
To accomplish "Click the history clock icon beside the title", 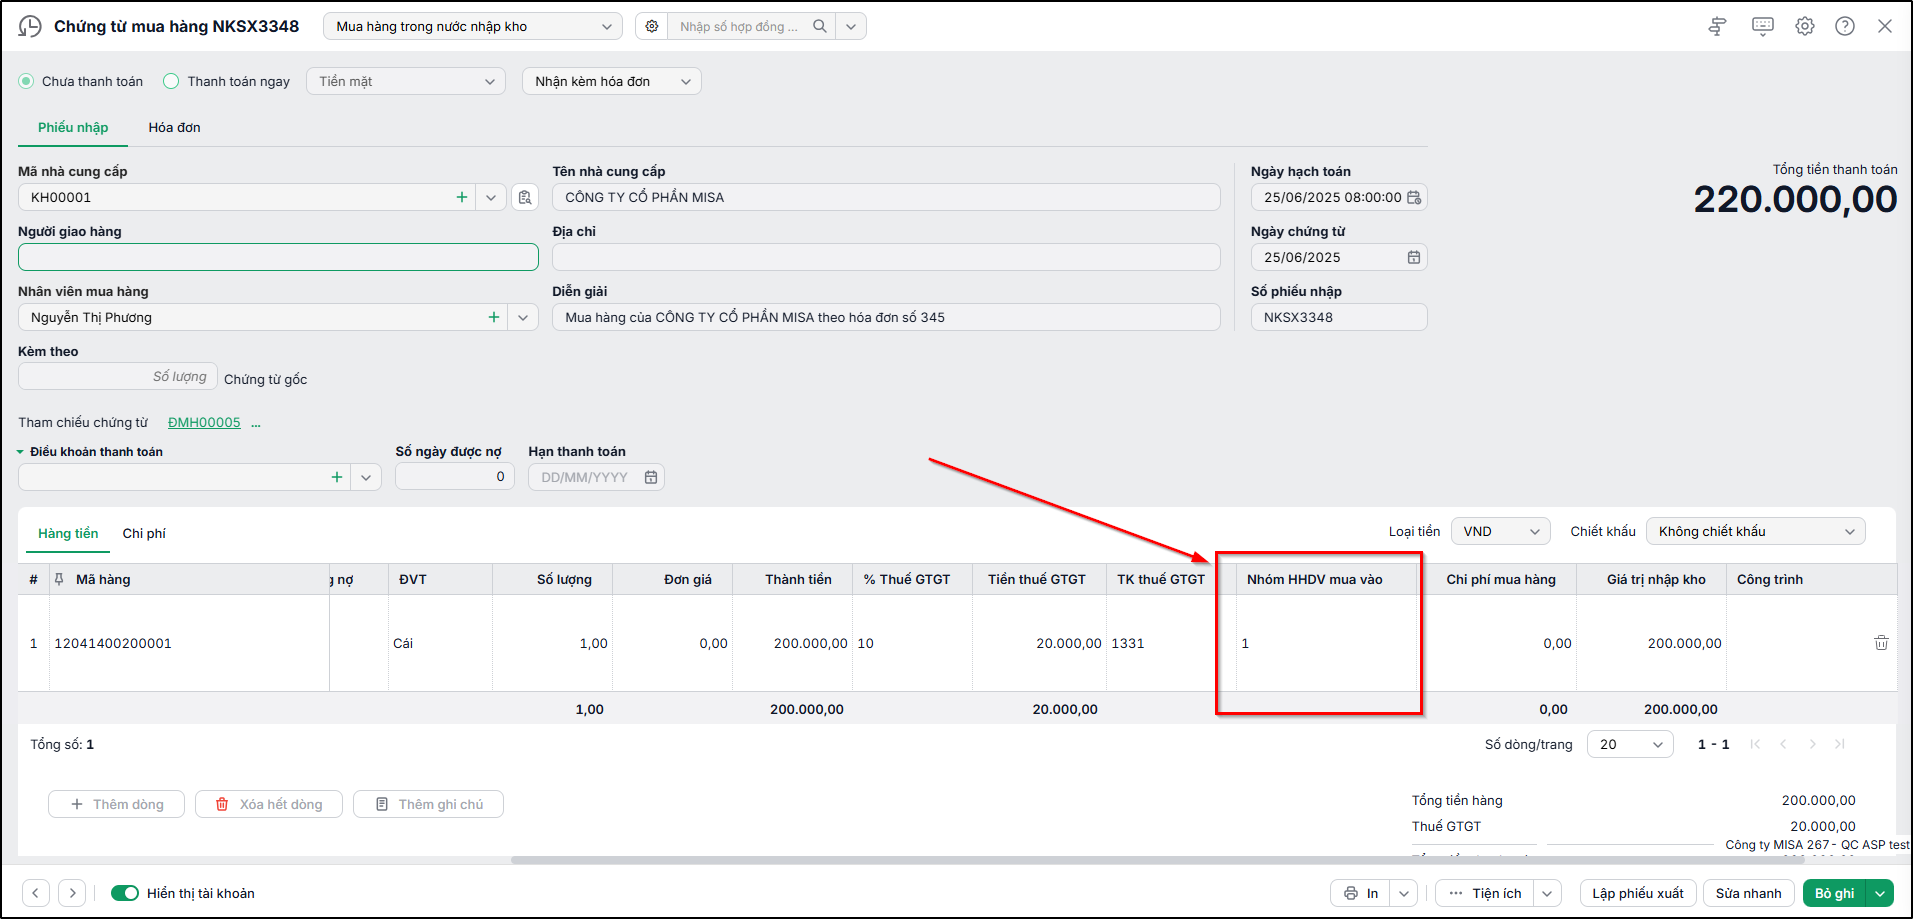I will 30,26.
